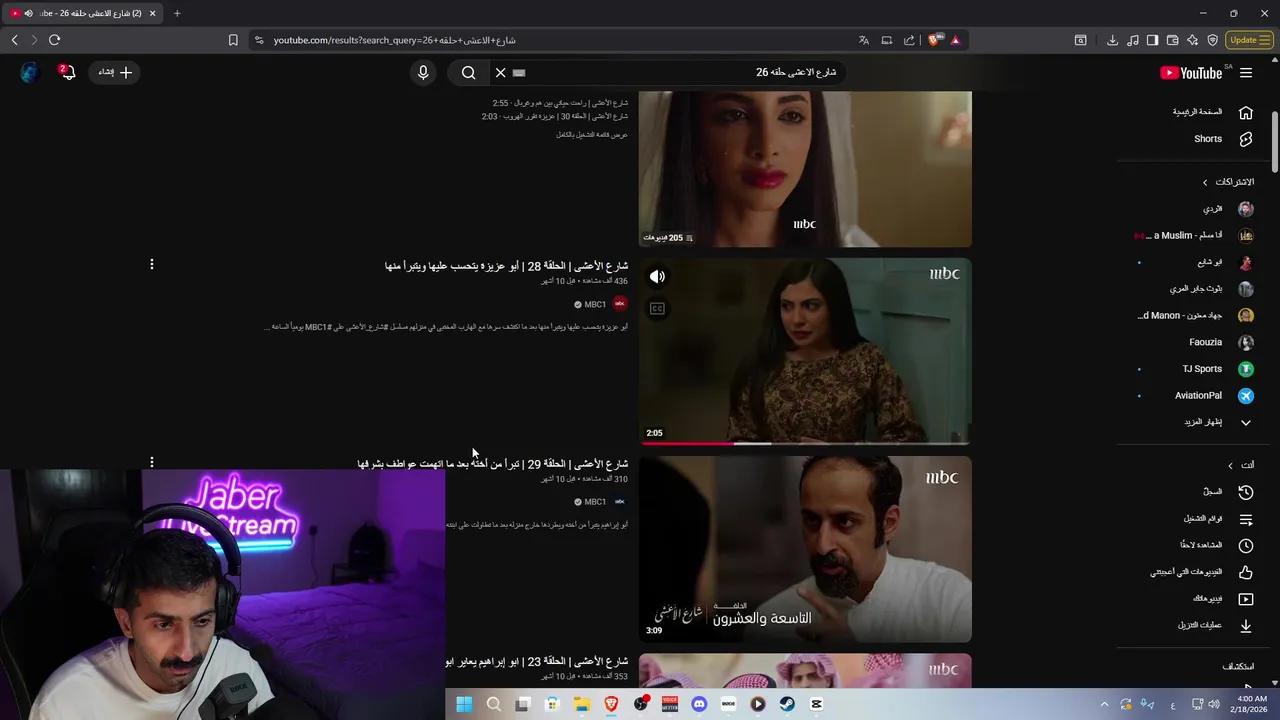Start voice search with the microphone icon
This screenshot has width=1280, height=720.
(x=423, y=72)
